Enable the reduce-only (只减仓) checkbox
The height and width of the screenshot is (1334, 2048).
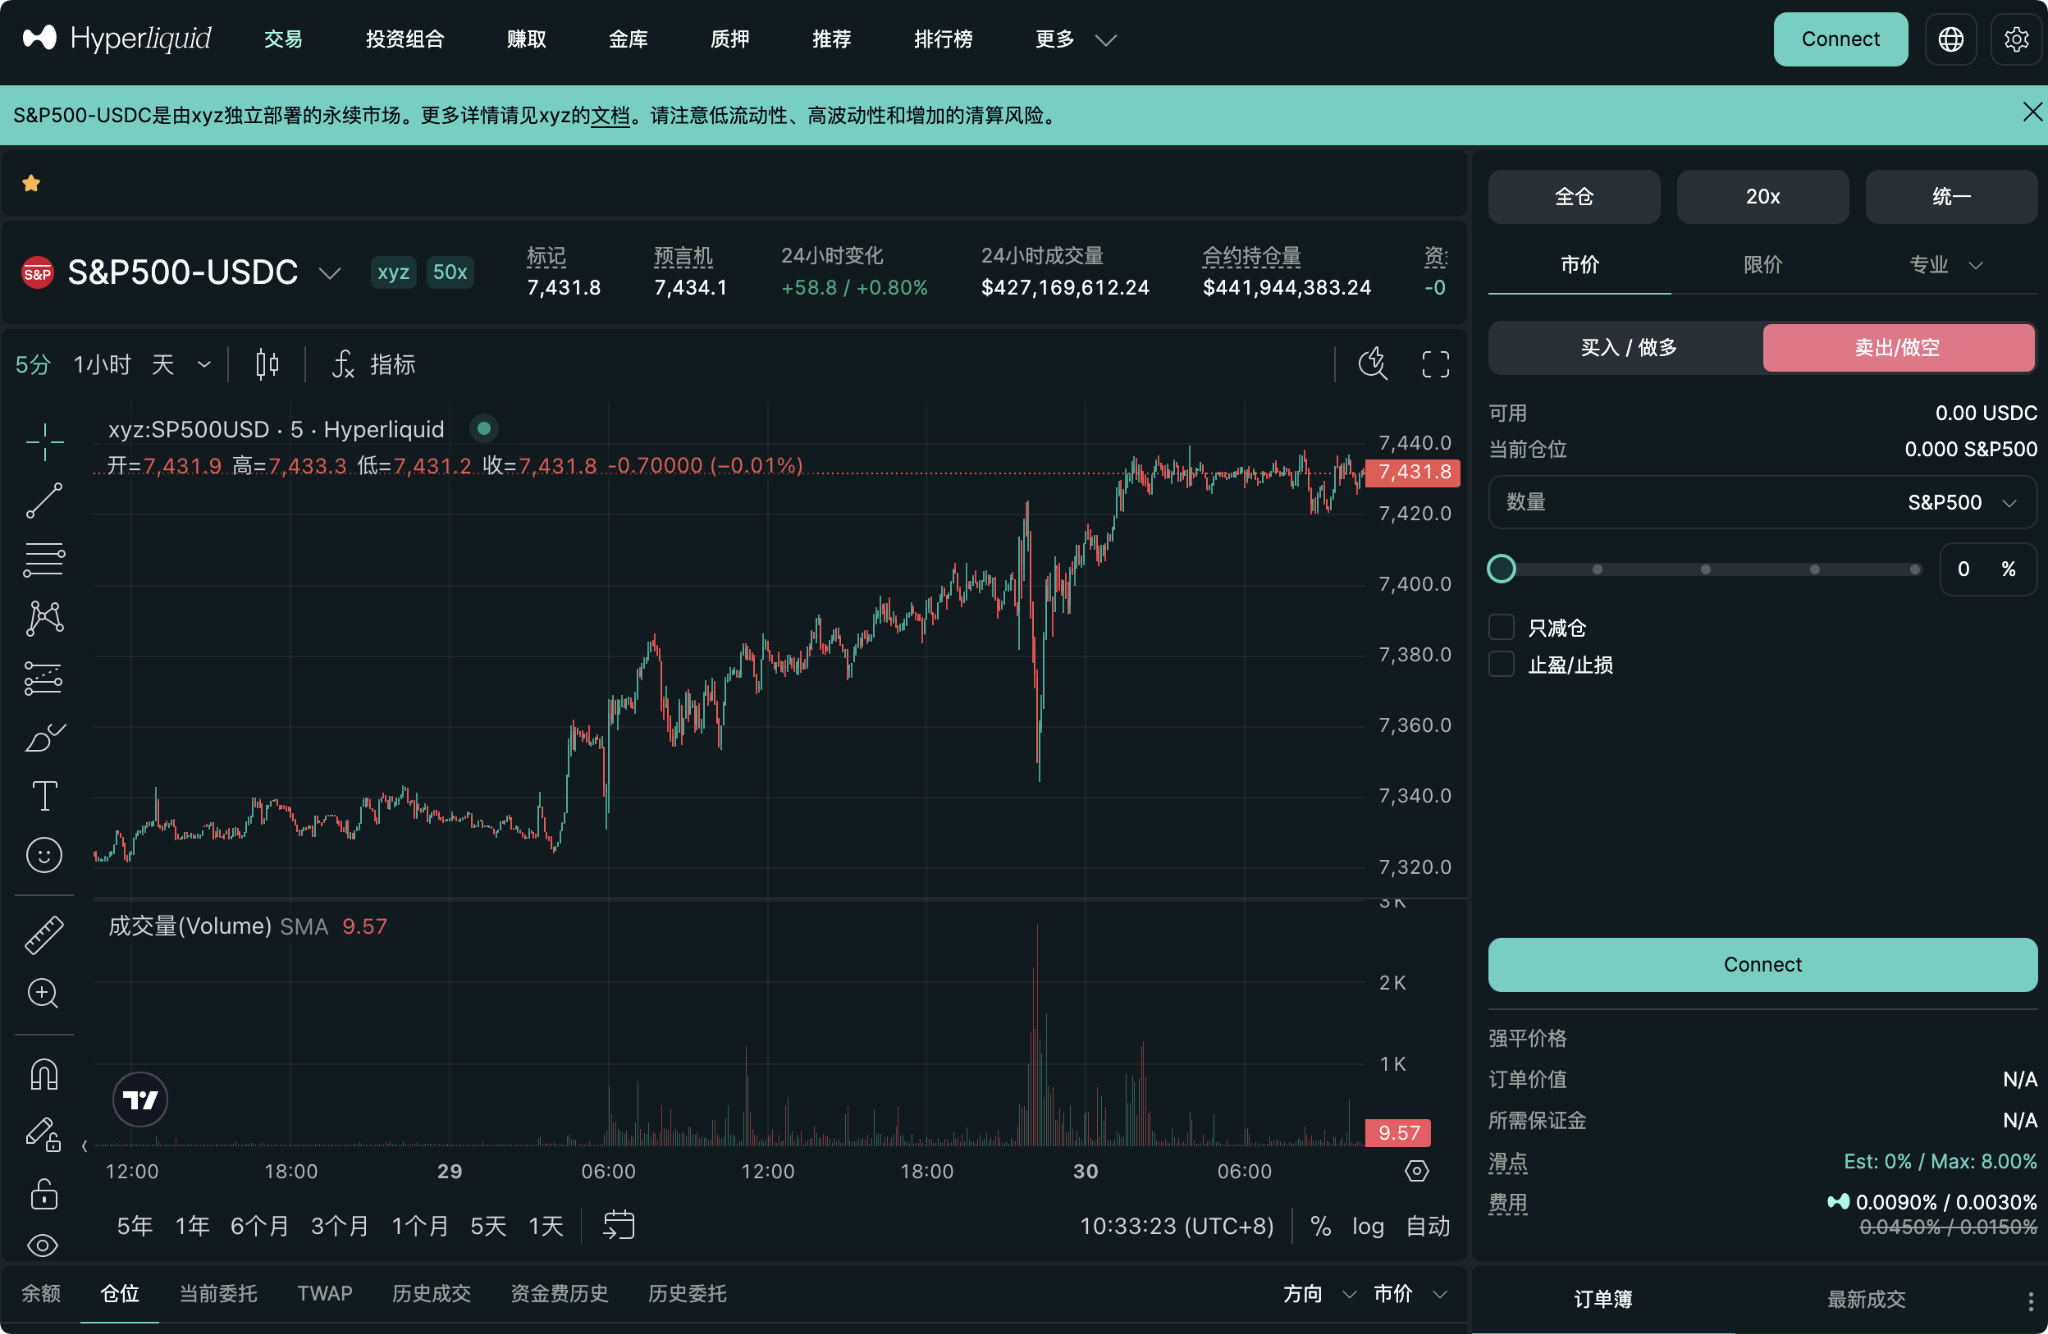click(1501, 627)
